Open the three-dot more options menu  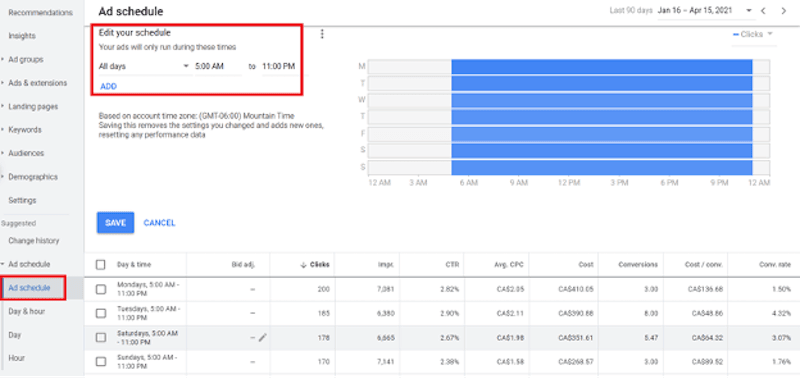[322, 34]
